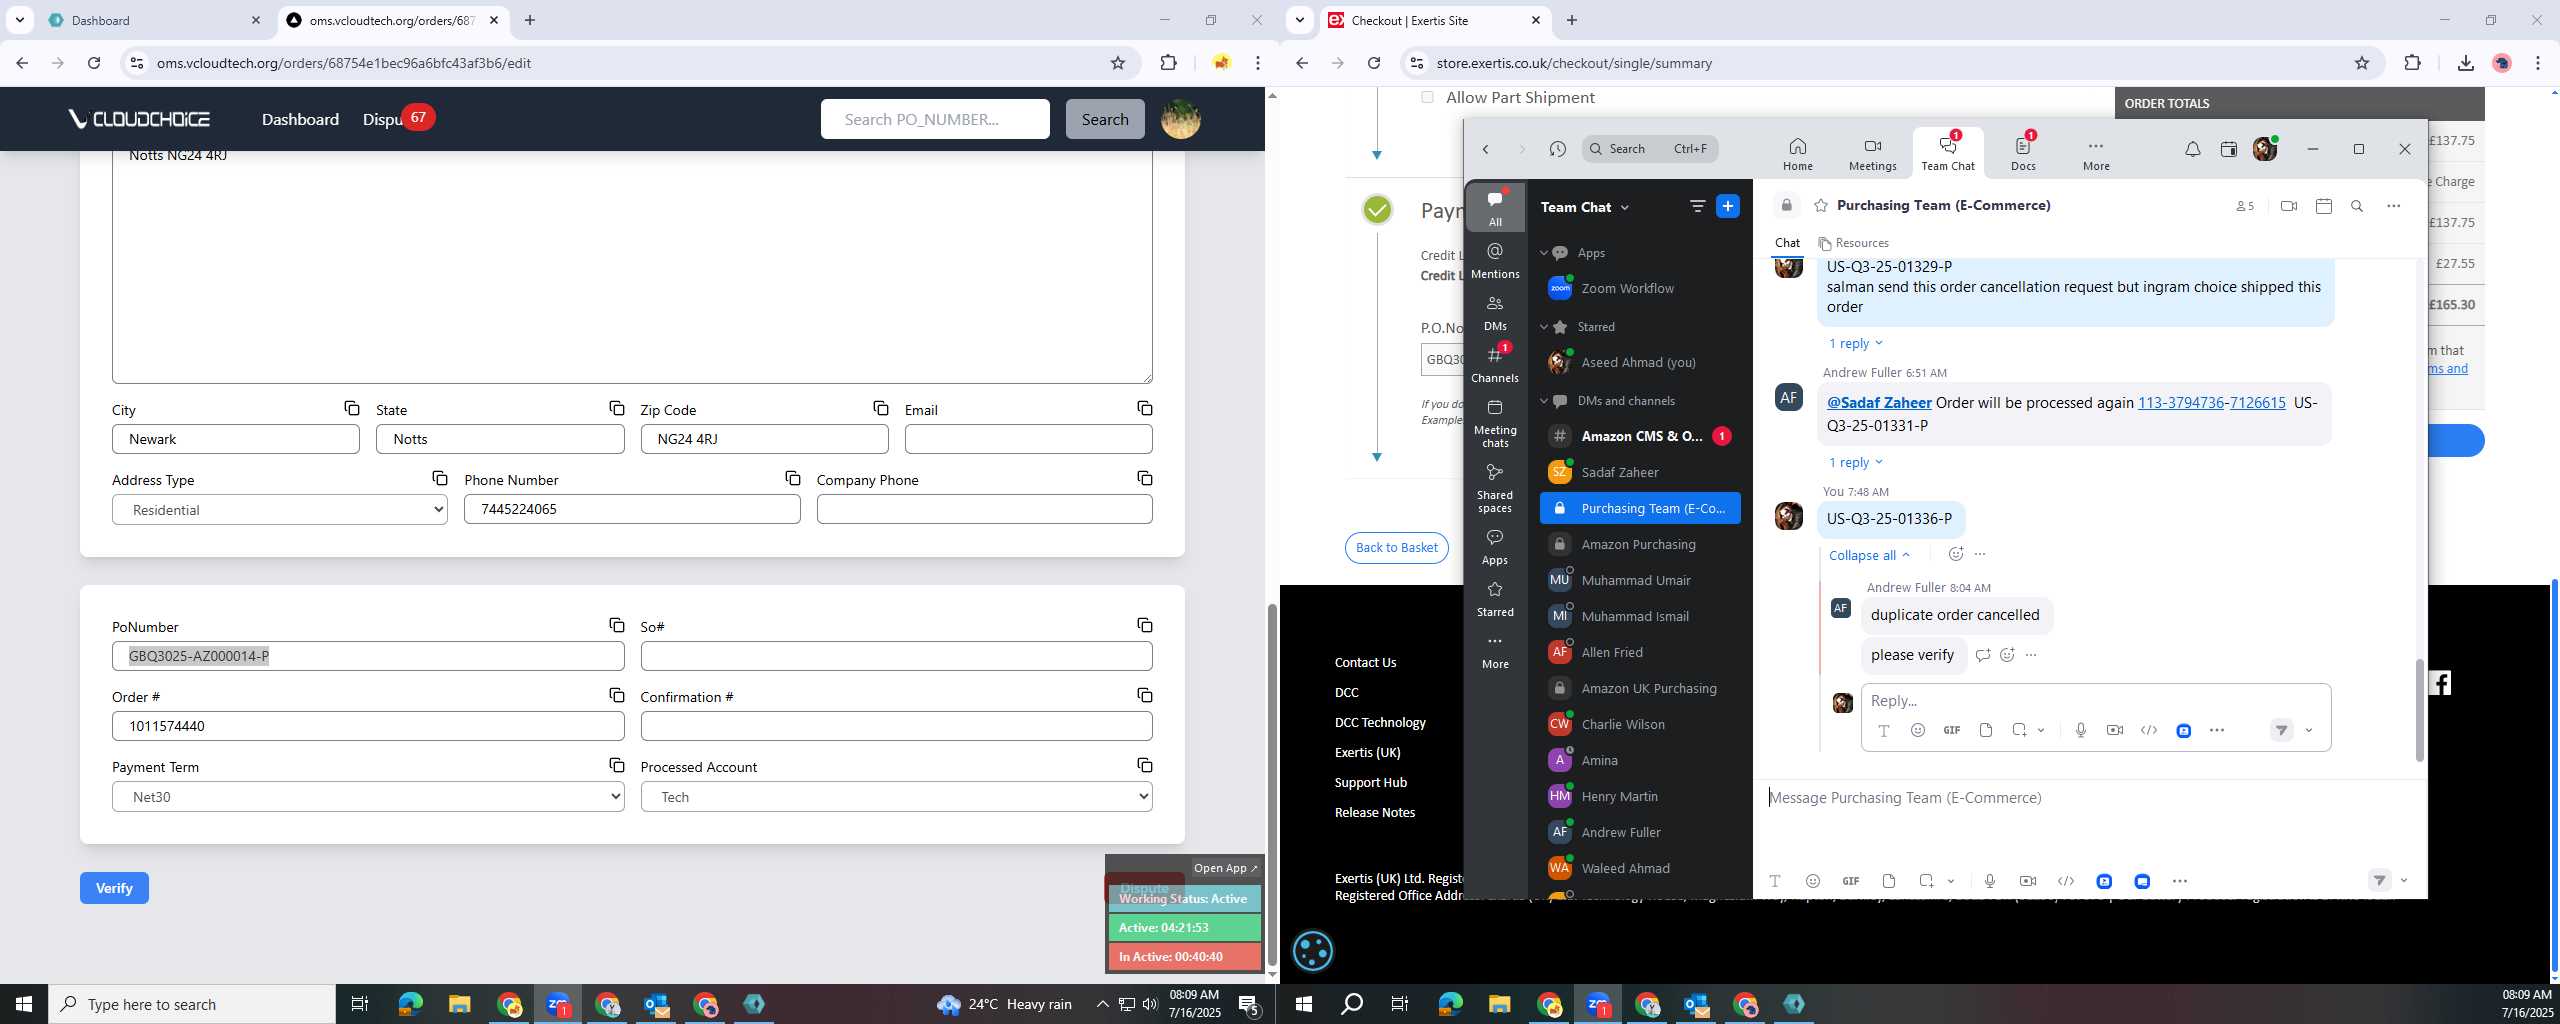
Task: Open Outlook on left taskbar
Action: point(657,1004)
